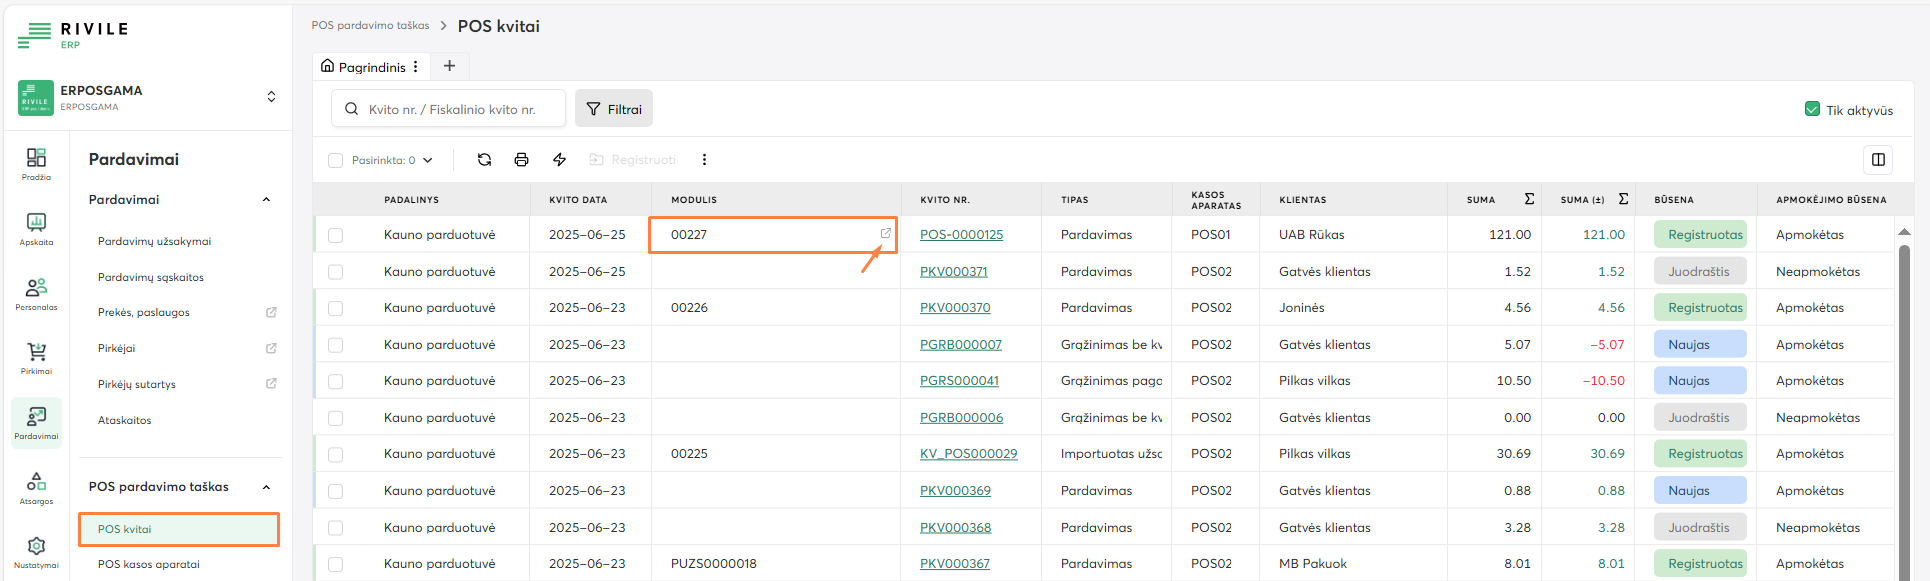Select the checkbox for receipt PKV000371 row
The image size is (1930, 581).
pos(336,272)
